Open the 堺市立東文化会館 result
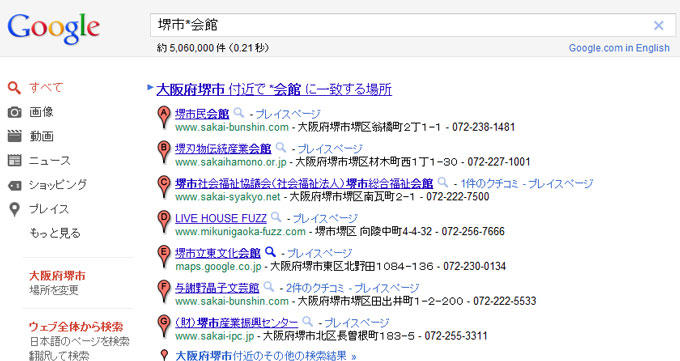 pyautogui.click(x=218, y=253)
